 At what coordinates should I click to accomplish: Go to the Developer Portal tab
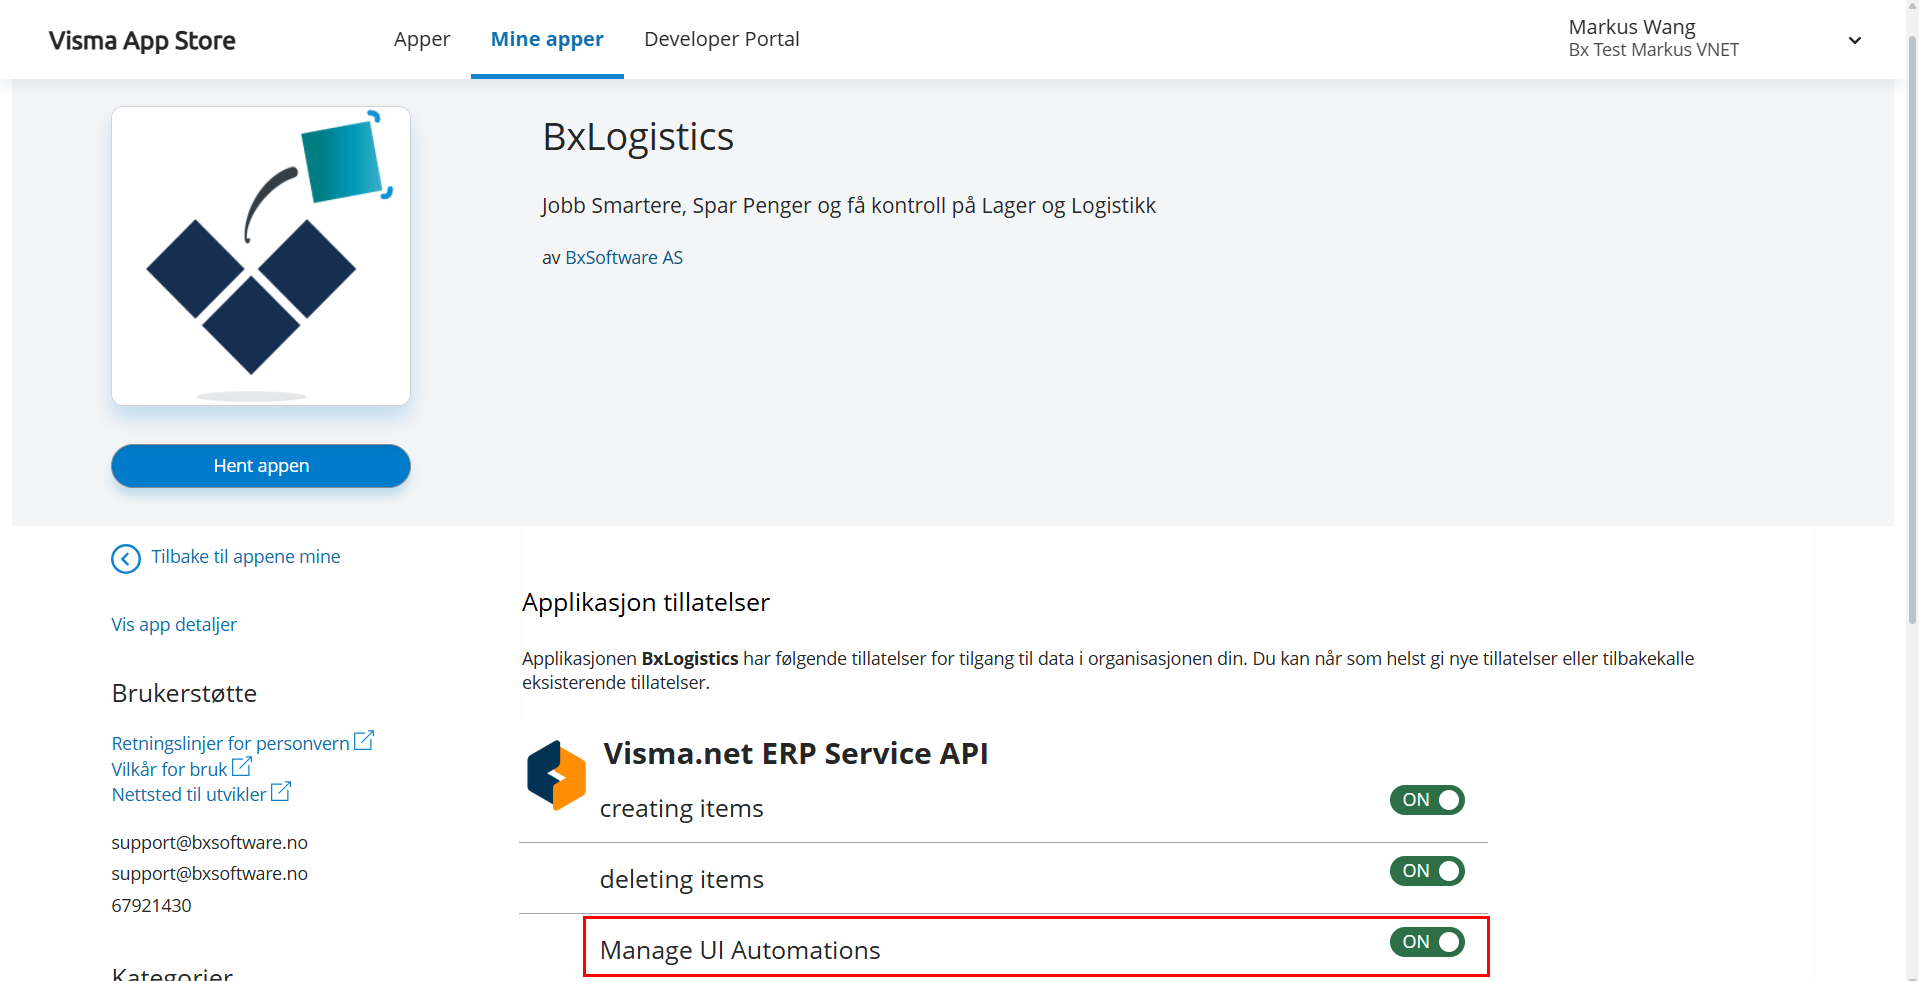(x=722, y=39)
